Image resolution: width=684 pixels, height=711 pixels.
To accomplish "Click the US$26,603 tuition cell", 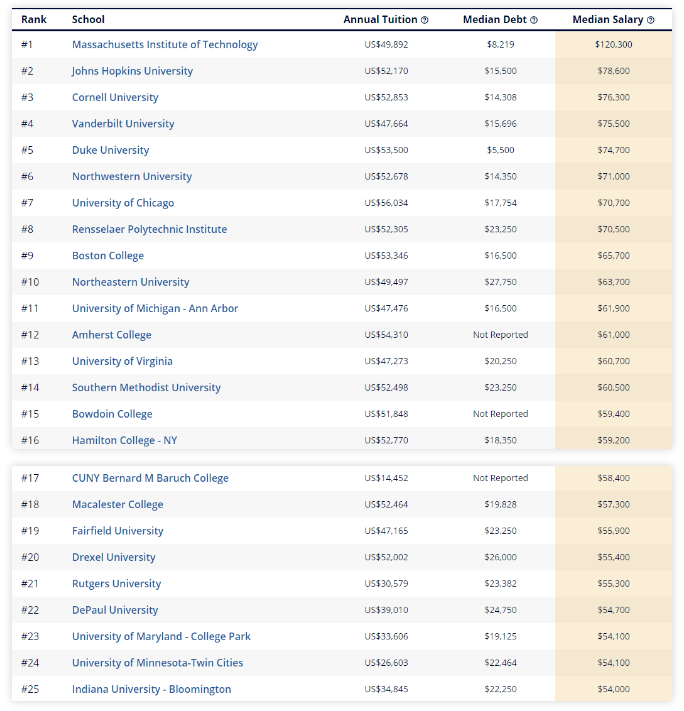I will click(x=386, y=662).
